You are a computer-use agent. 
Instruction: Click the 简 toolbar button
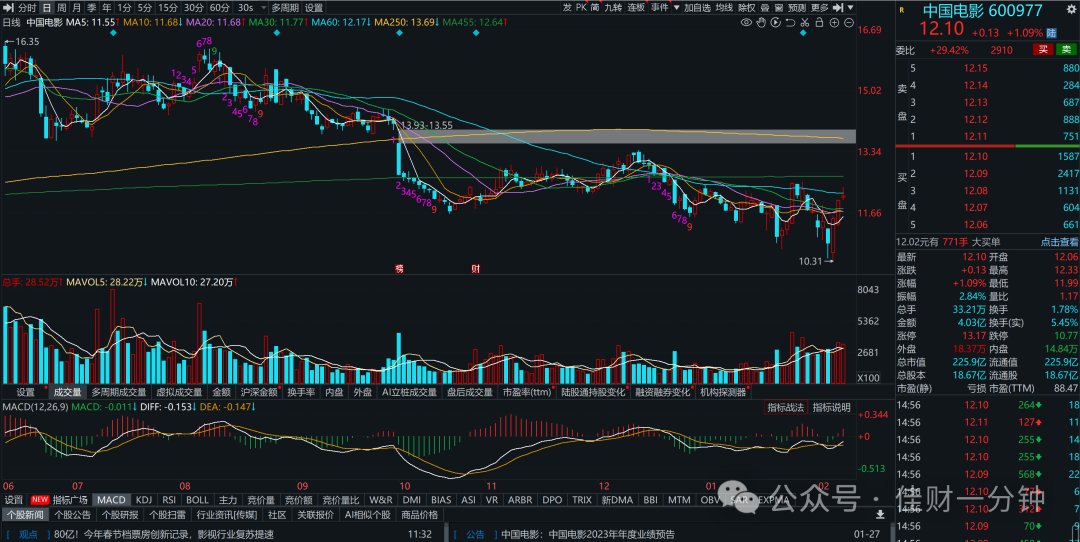(x=595, y=8)
